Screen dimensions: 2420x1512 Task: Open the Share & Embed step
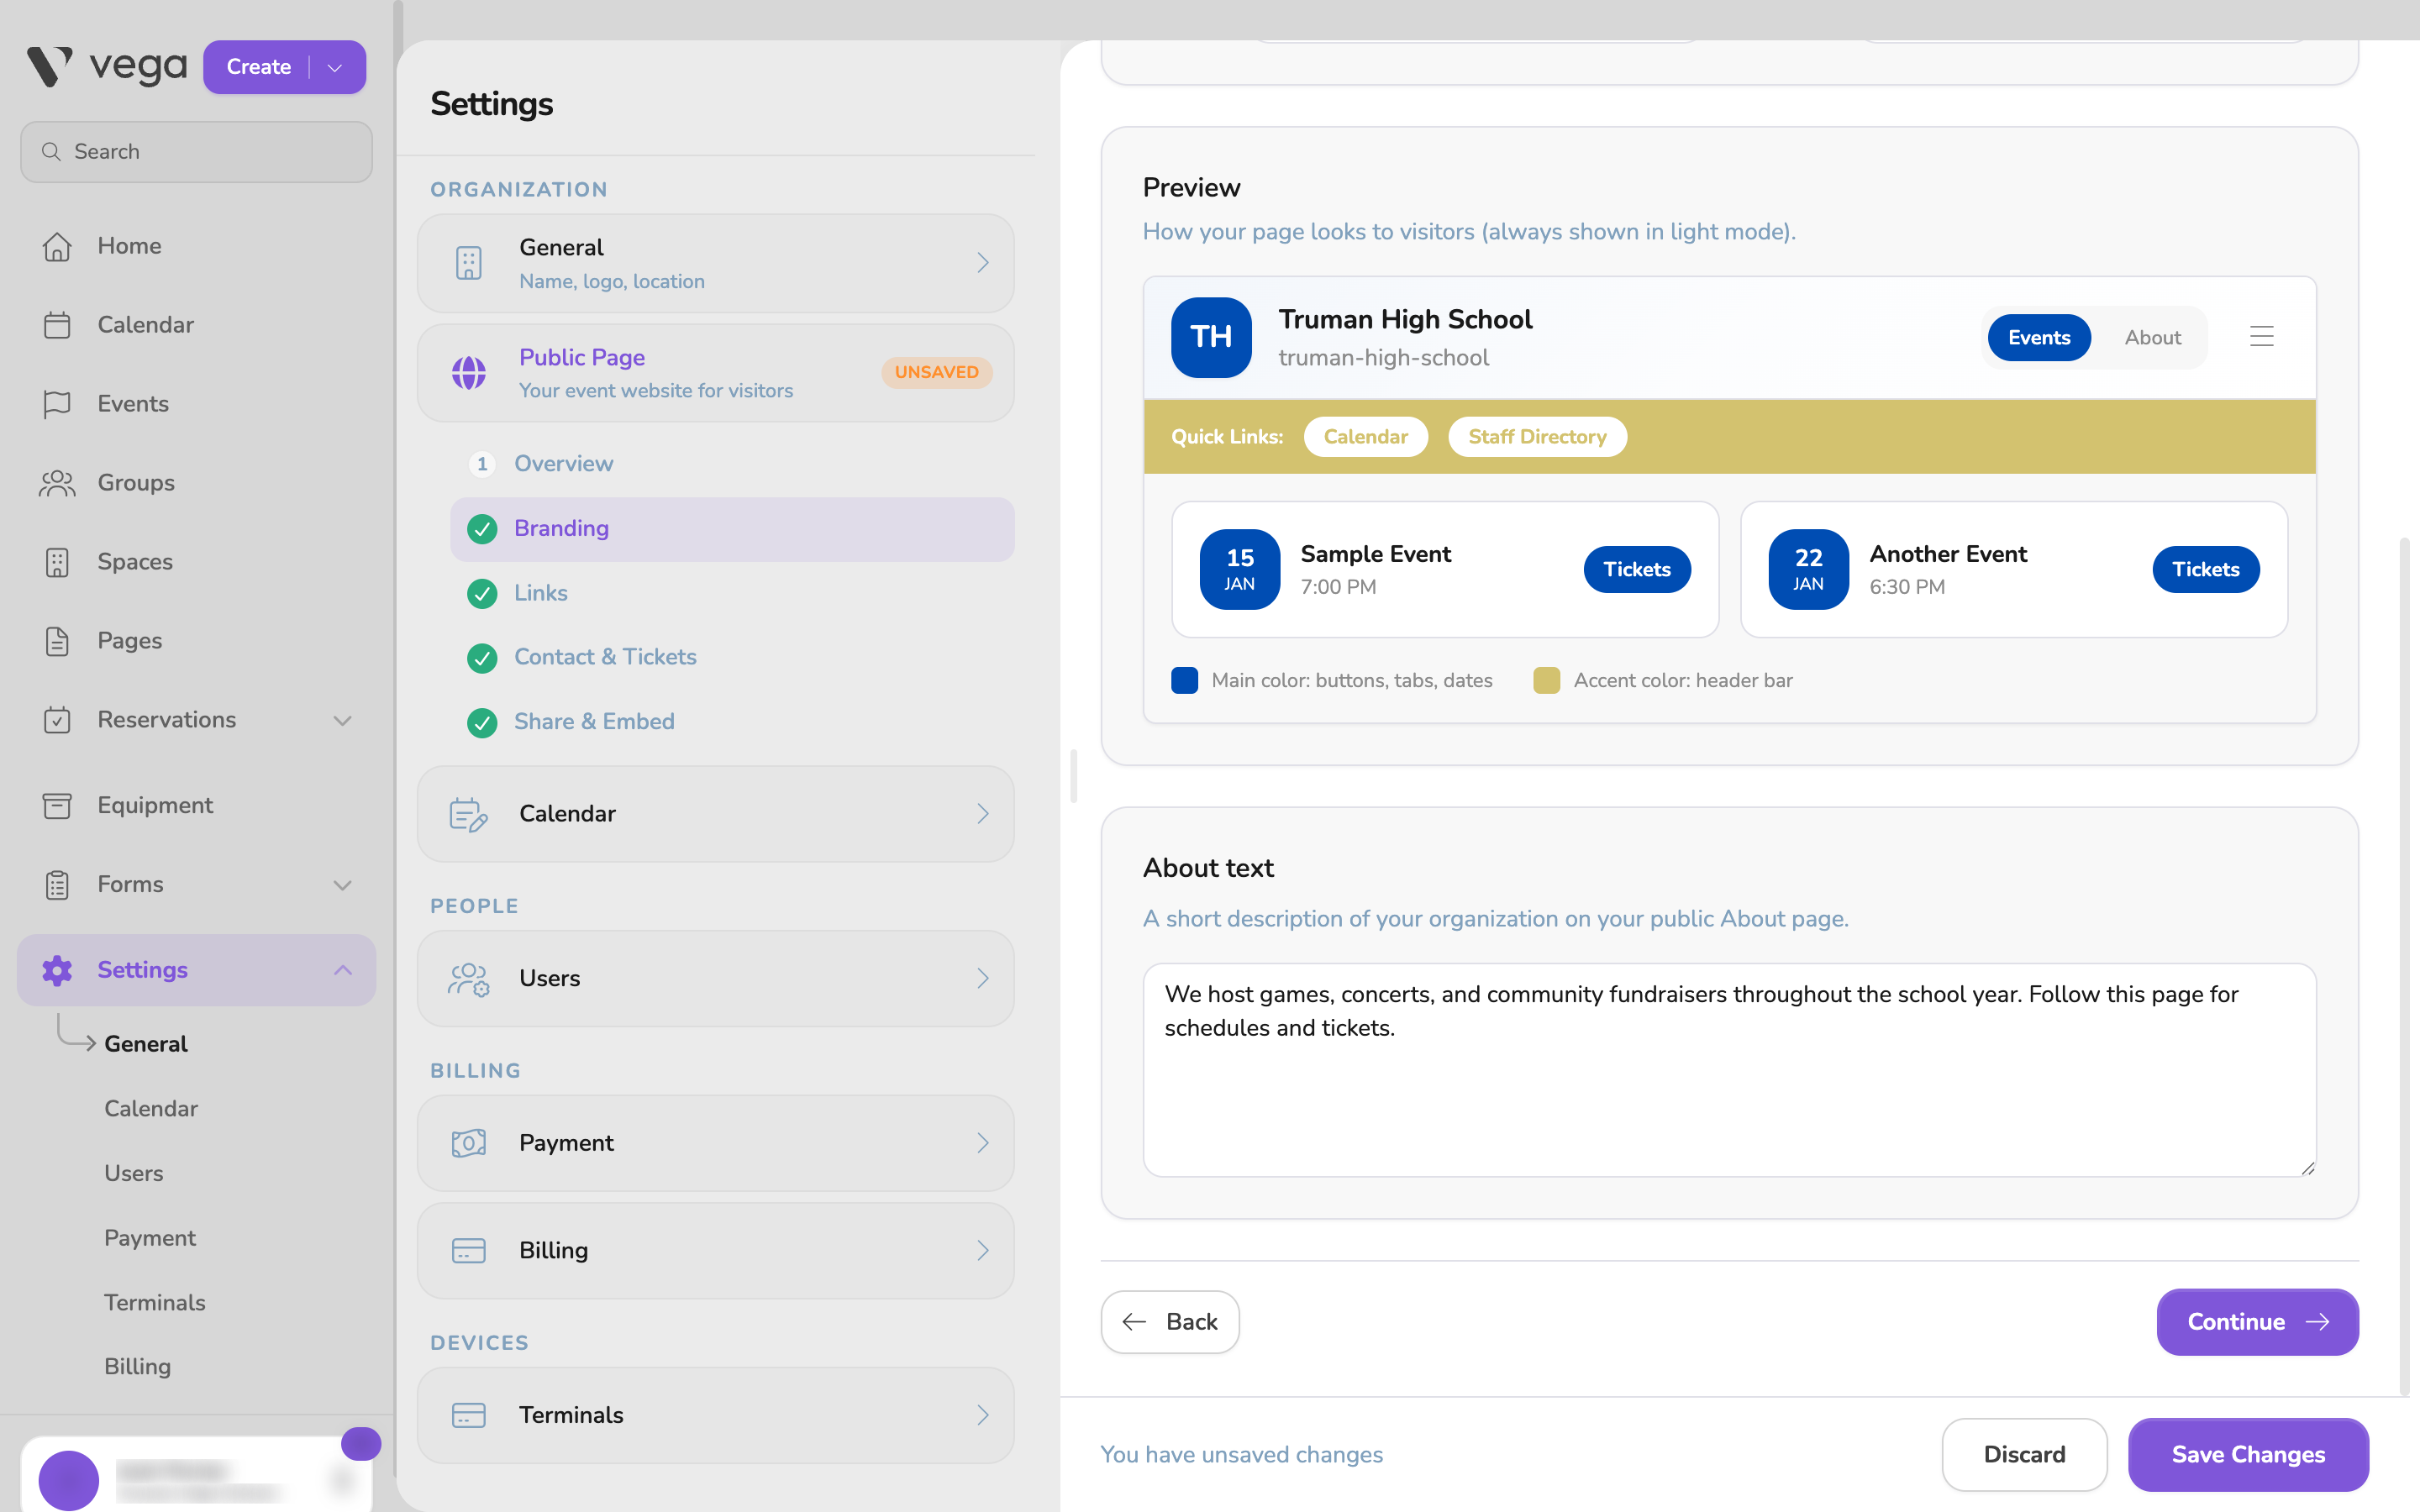click(x=732, y=722)
